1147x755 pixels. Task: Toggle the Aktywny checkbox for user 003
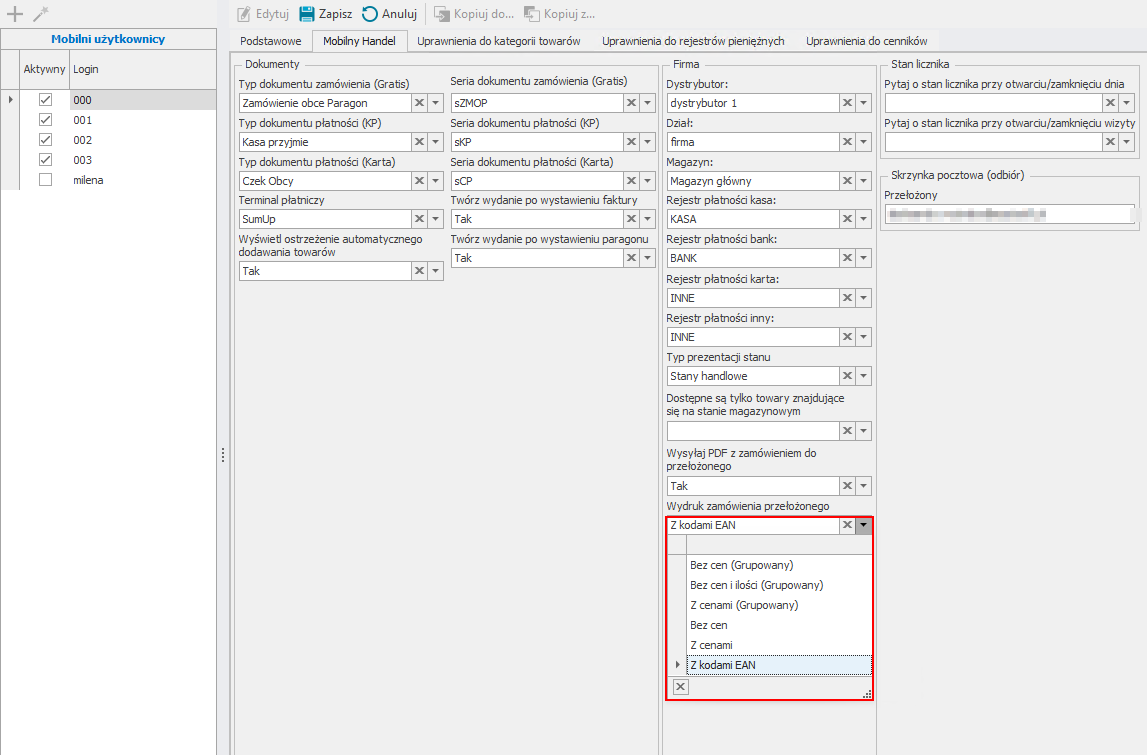(x=45, y=160)
